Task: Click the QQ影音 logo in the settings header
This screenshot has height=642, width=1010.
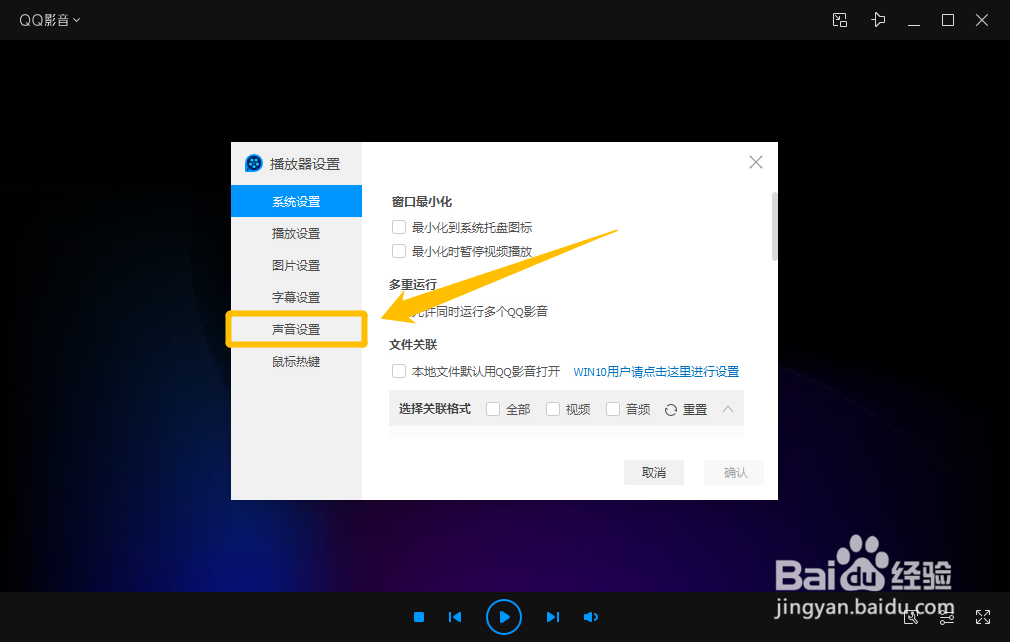Action: pos(254,163)
